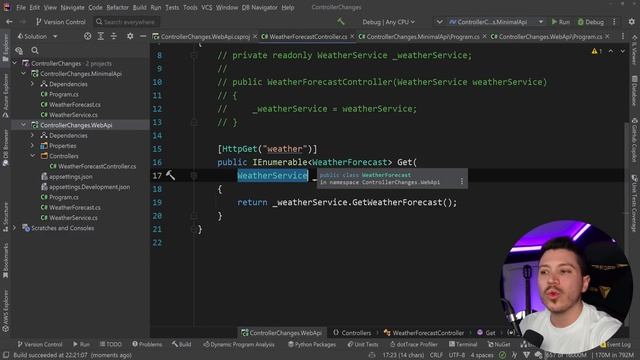The height and width of the screenshot is (360, 640).
Task: Click ControllerChanges.WebApi breadcrumb
Action: (281, 333)
